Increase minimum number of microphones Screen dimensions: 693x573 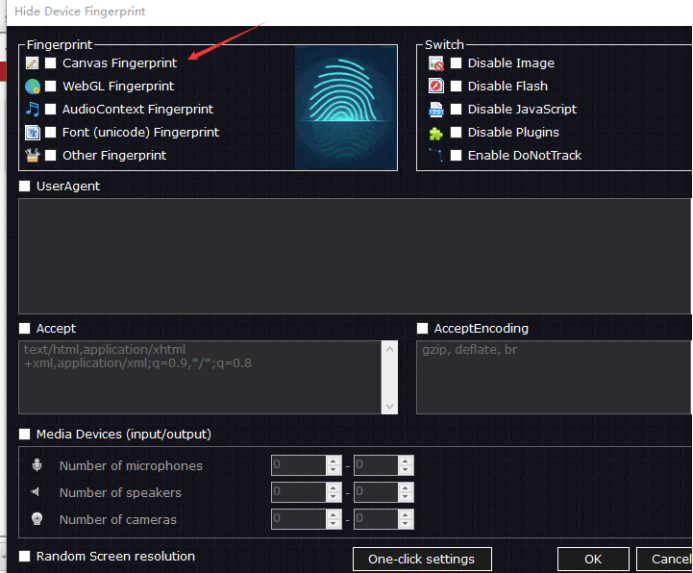tap(334, 461)
